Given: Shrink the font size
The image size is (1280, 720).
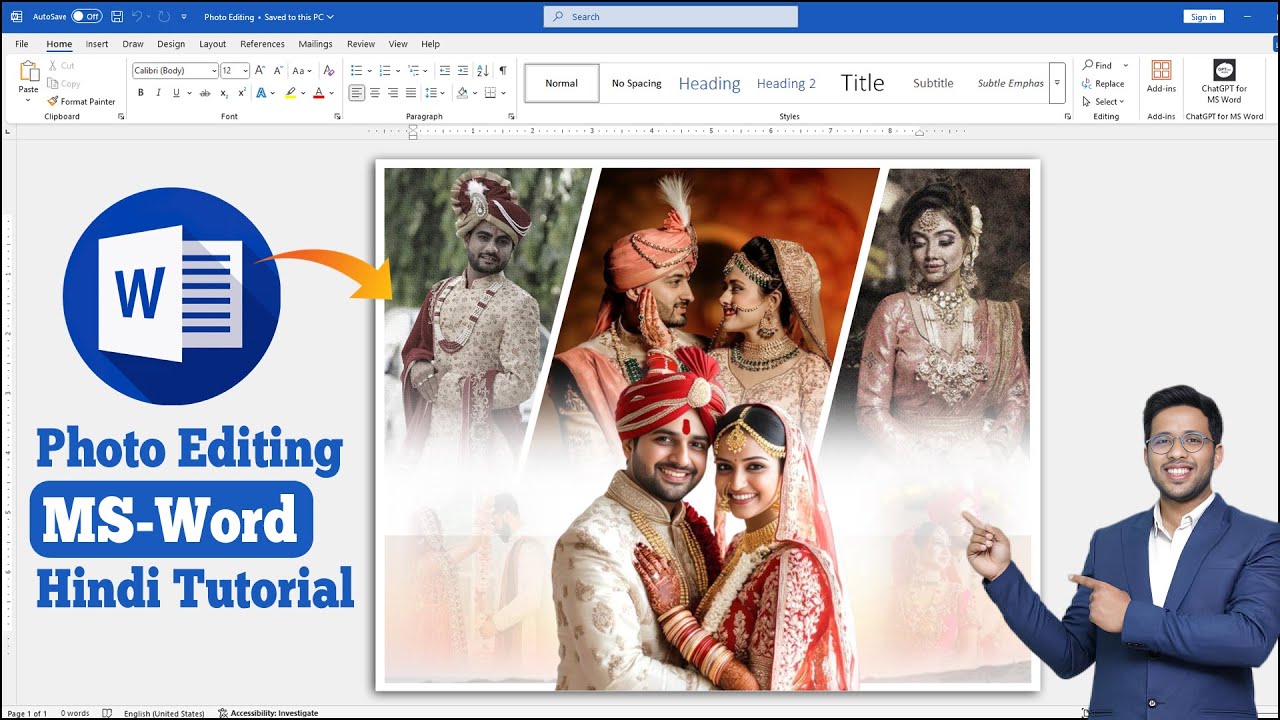Looking at the screenshot, I should point(278,71).
